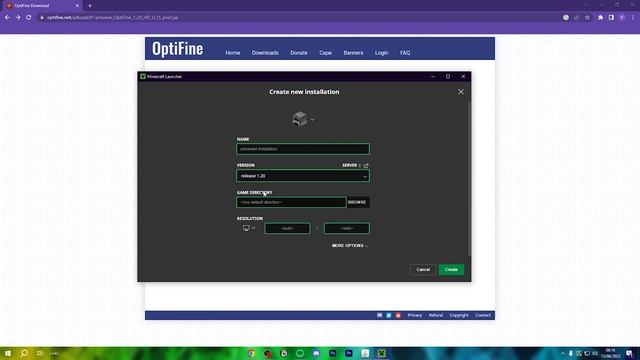
Task: Expand the installation icon chevron dropdown
Action: (313, 120)
